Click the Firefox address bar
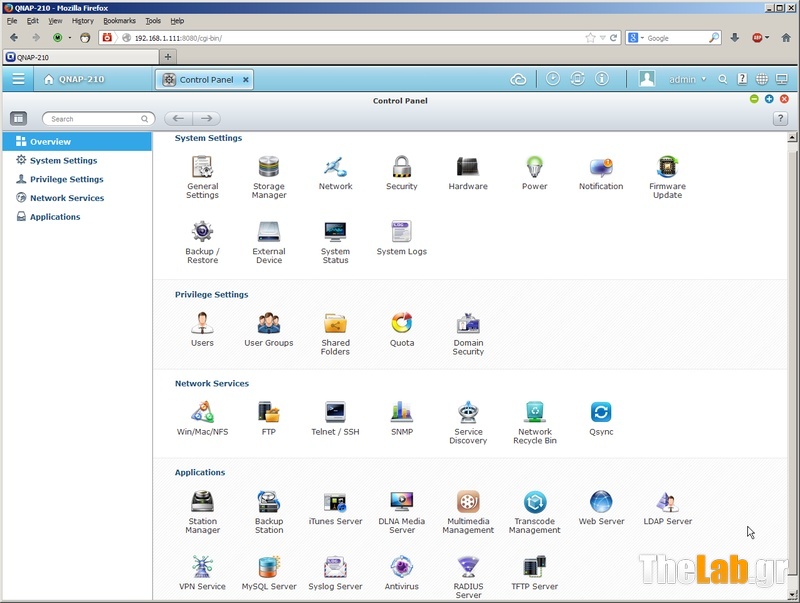This screenshot has height=603, width=800. (x=357, y=38)
